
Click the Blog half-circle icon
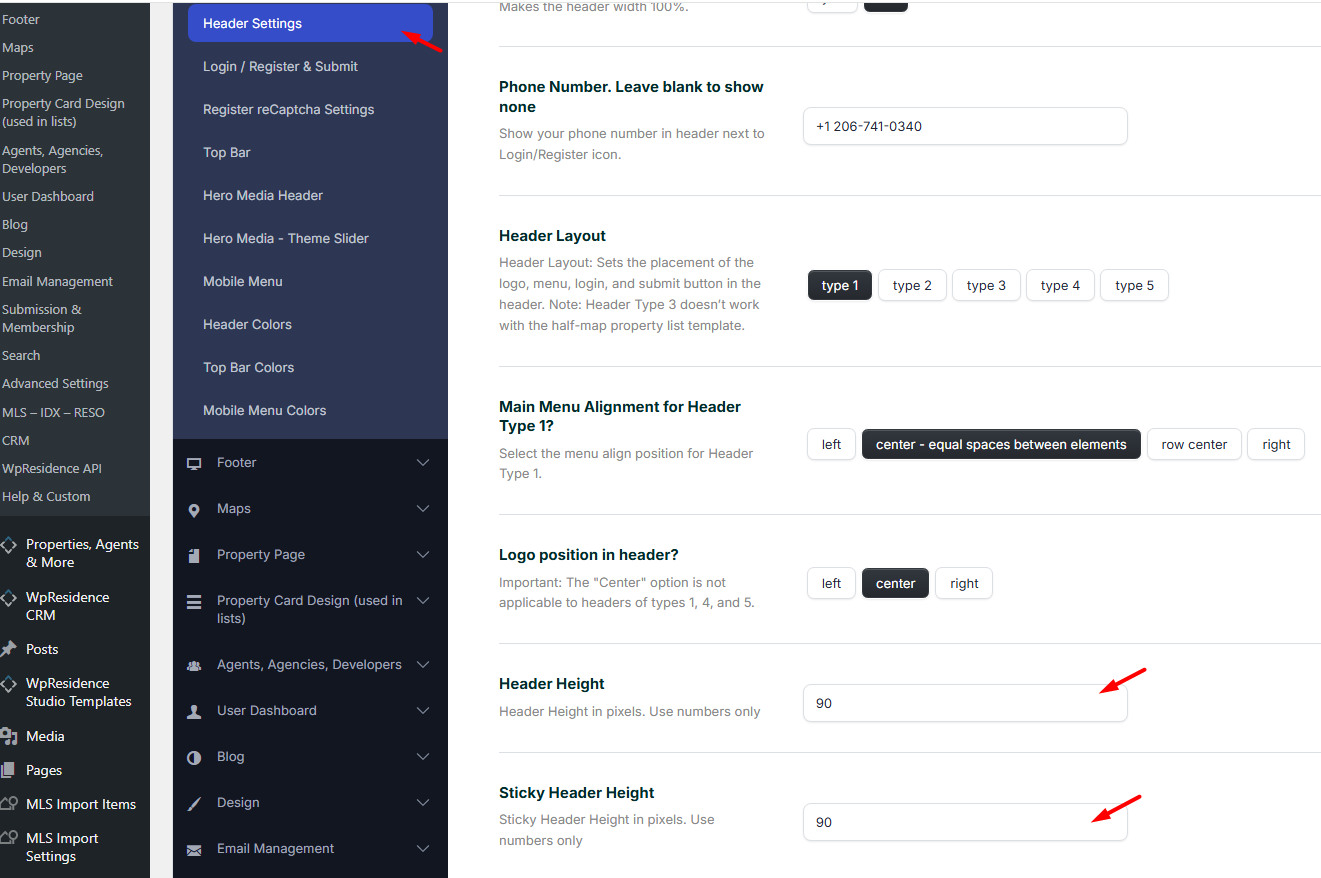[x=194, y=758]
